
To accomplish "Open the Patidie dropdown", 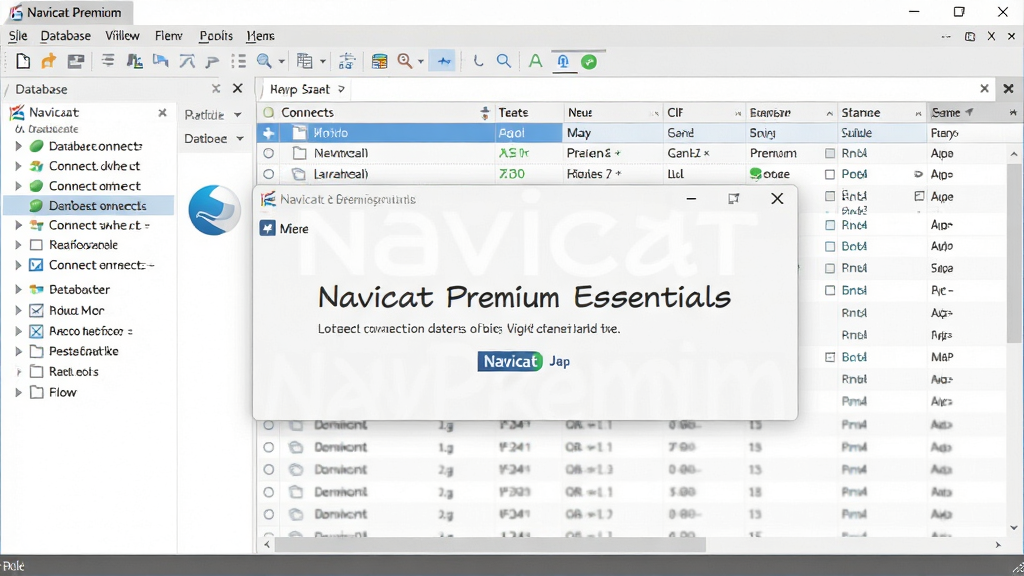I will 213,115.
